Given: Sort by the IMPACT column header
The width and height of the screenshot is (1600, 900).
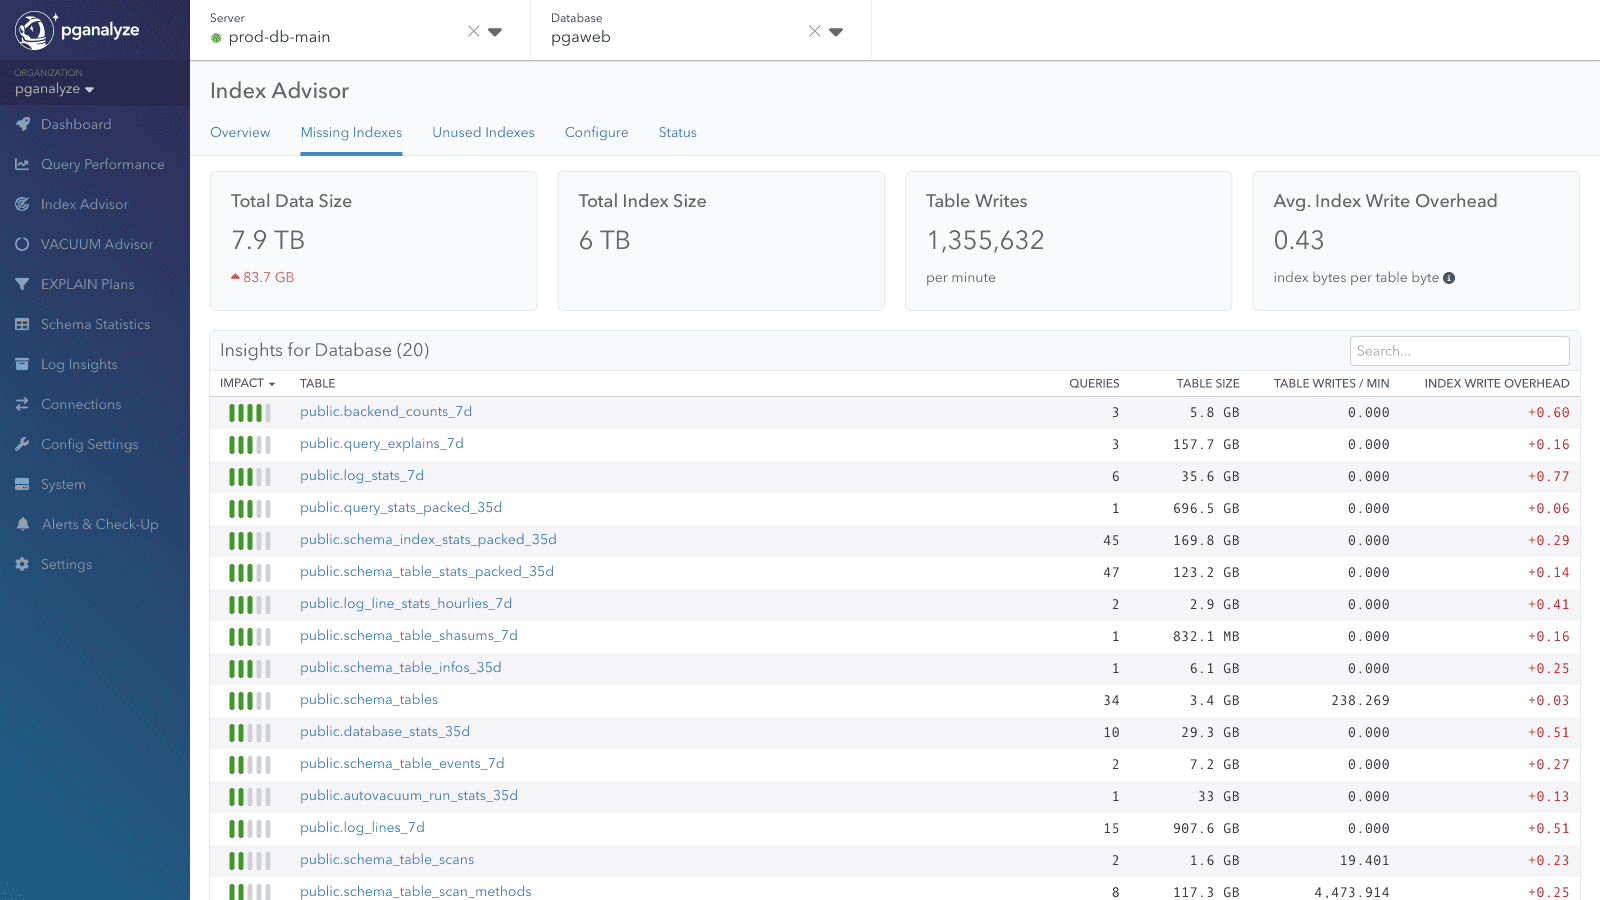Looking at the screenshot, I should tap(246, 383).
